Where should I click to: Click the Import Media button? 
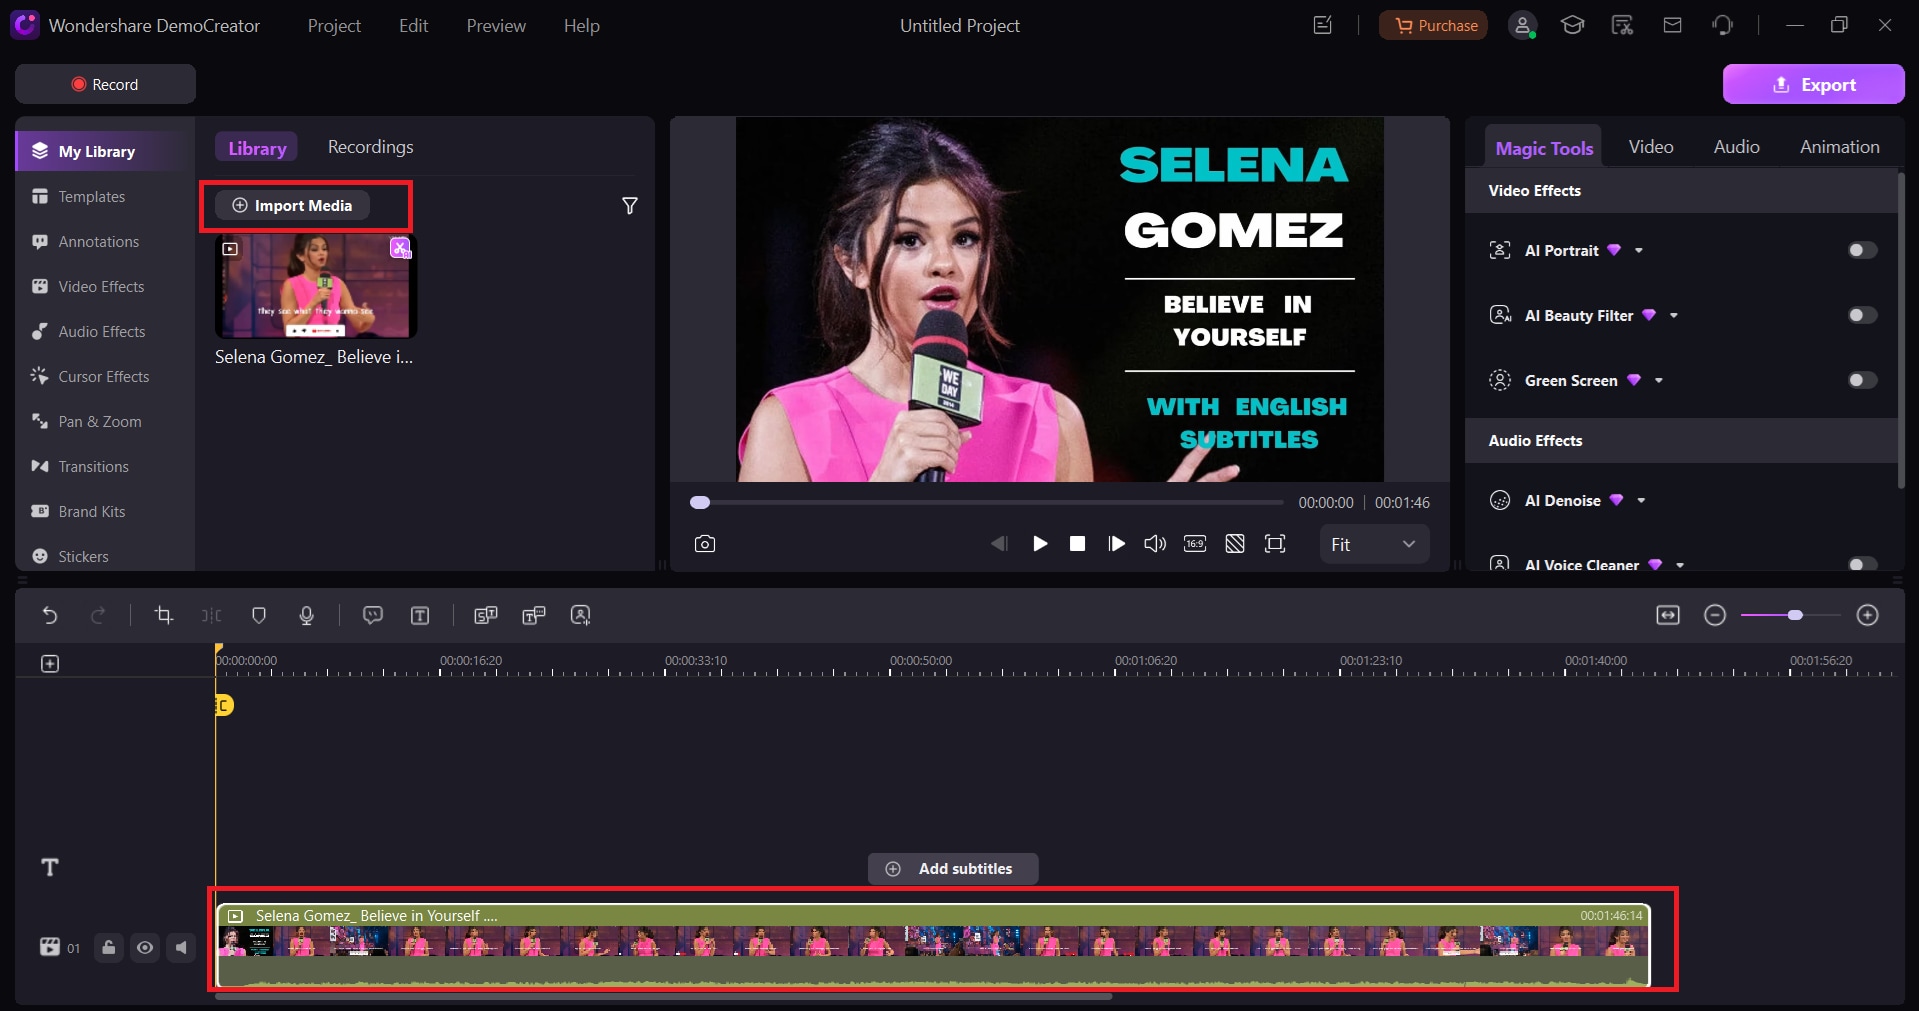tap(292, 205)
